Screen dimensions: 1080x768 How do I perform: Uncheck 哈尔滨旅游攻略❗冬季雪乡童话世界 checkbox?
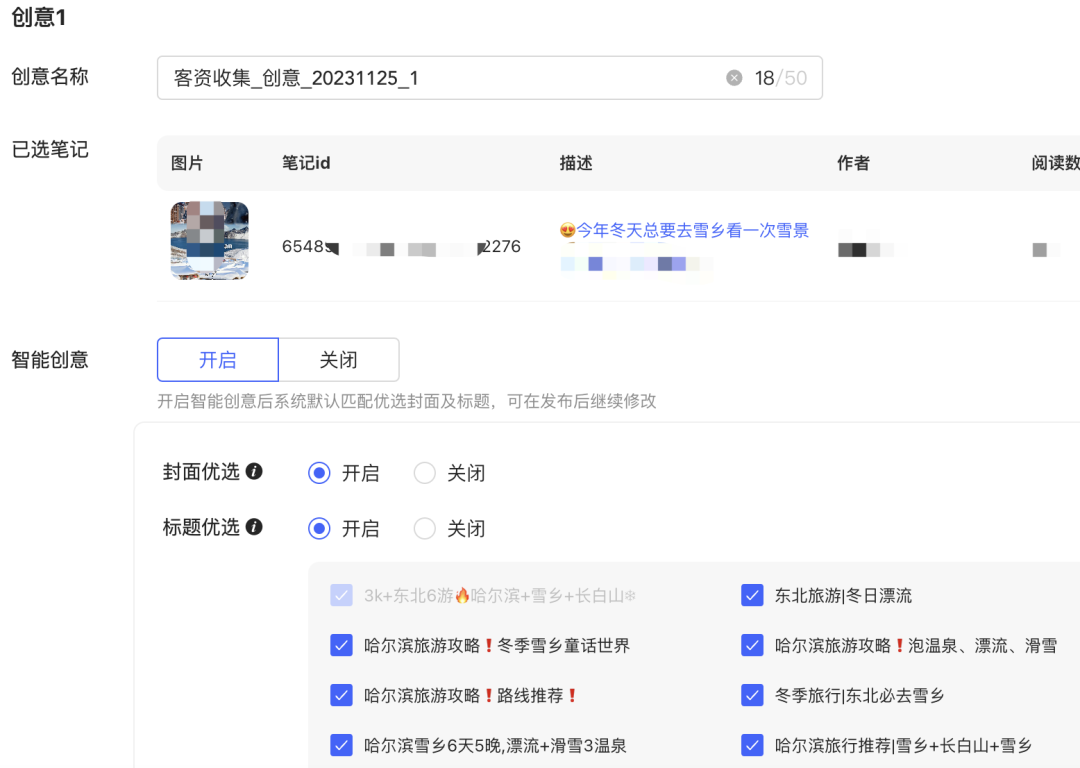(x=341, y=645)
